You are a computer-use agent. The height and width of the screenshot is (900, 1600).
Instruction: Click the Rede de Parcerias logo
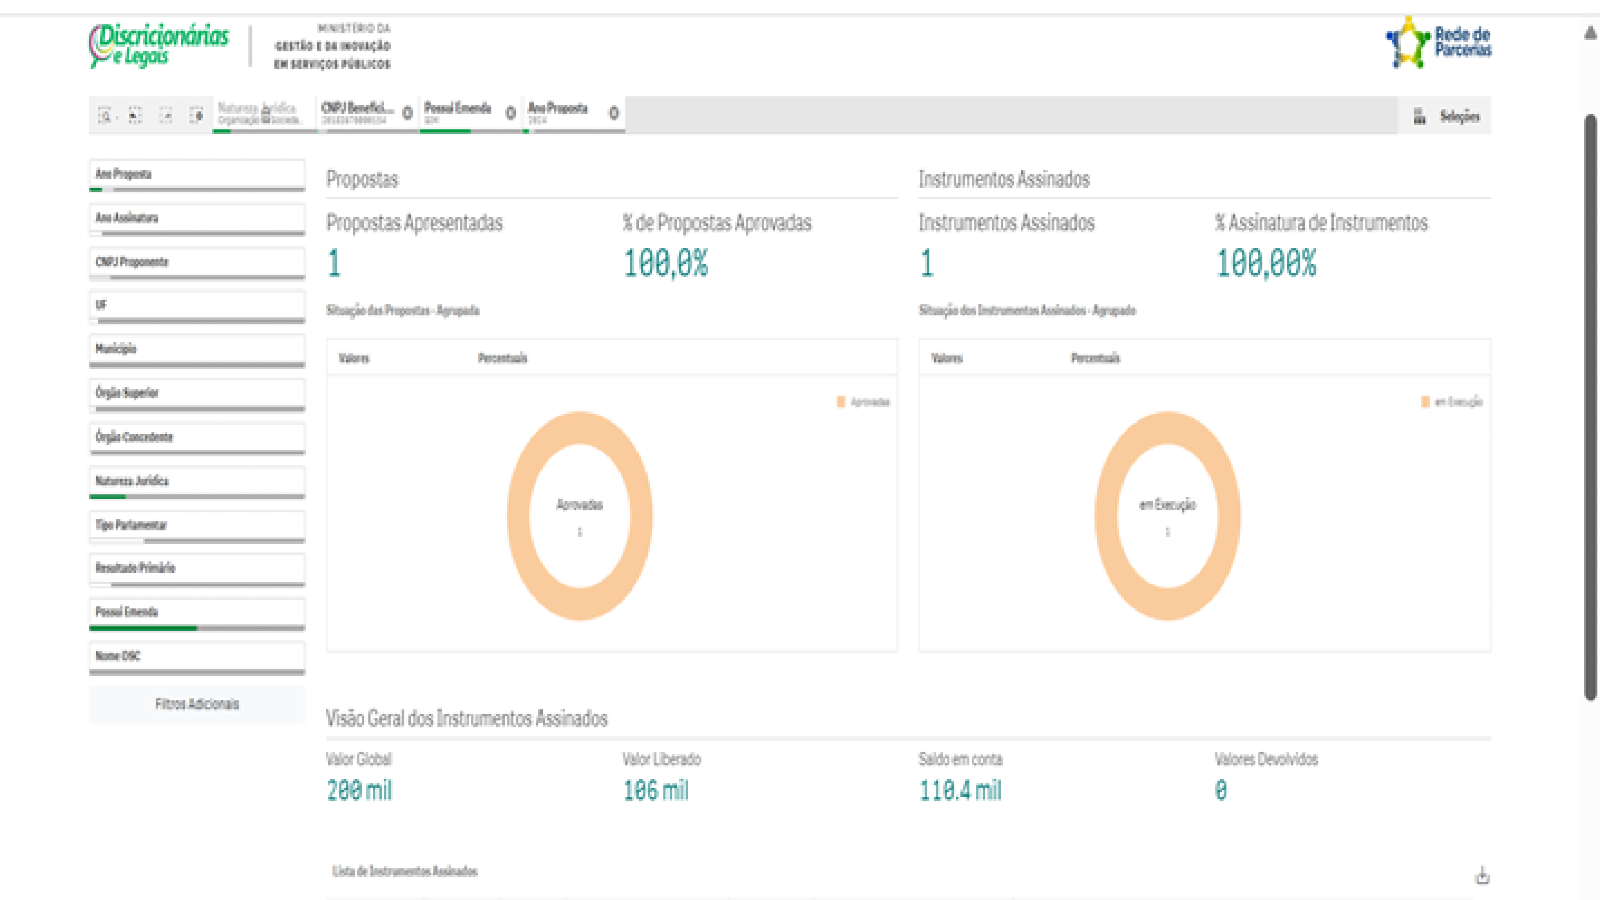[x=1438, y=42]
